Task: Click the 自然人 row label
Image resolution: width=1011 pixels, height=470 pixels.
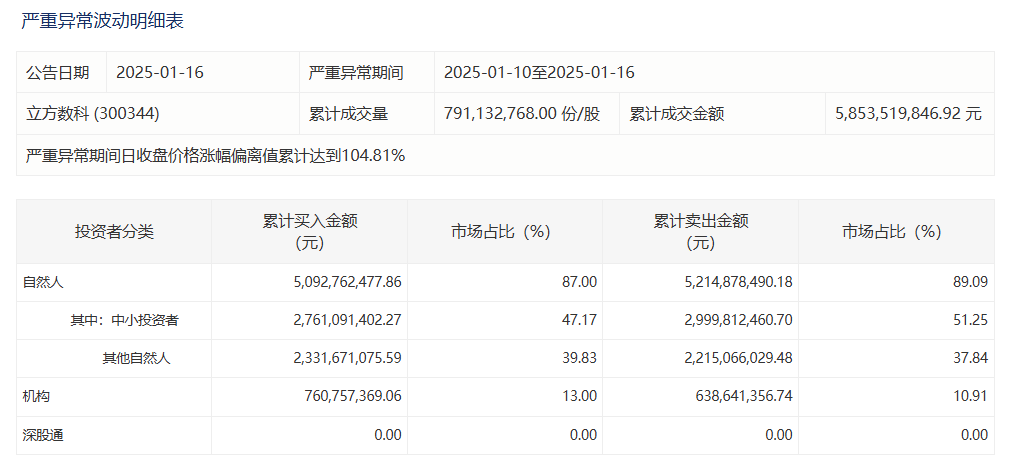Action: [43, 283]
